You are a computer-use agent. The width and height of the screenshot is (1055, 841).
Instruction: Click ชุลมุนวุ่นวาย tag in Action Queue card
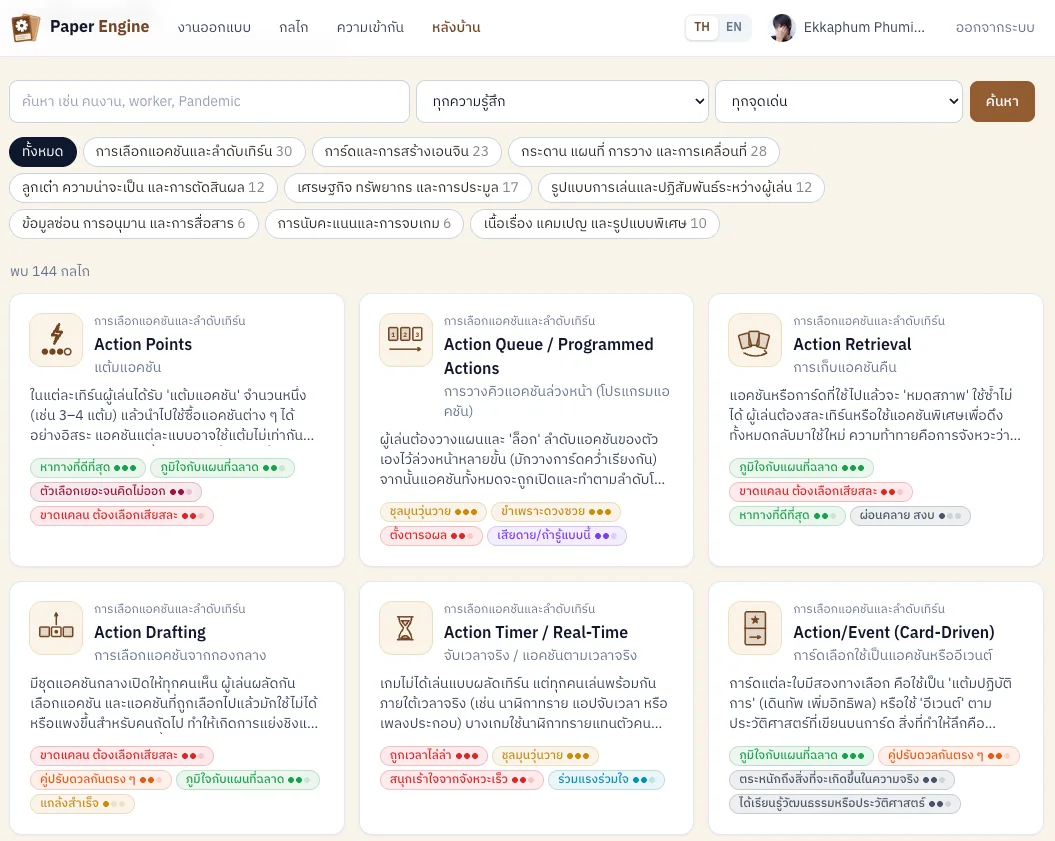click(x=433, y=512)
